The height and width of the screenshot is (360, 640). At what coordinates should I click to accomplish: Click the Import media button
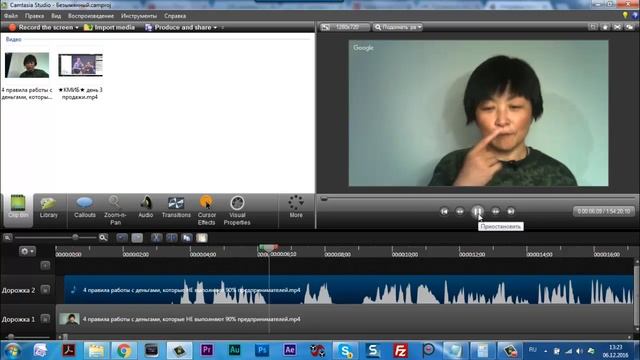109,27
